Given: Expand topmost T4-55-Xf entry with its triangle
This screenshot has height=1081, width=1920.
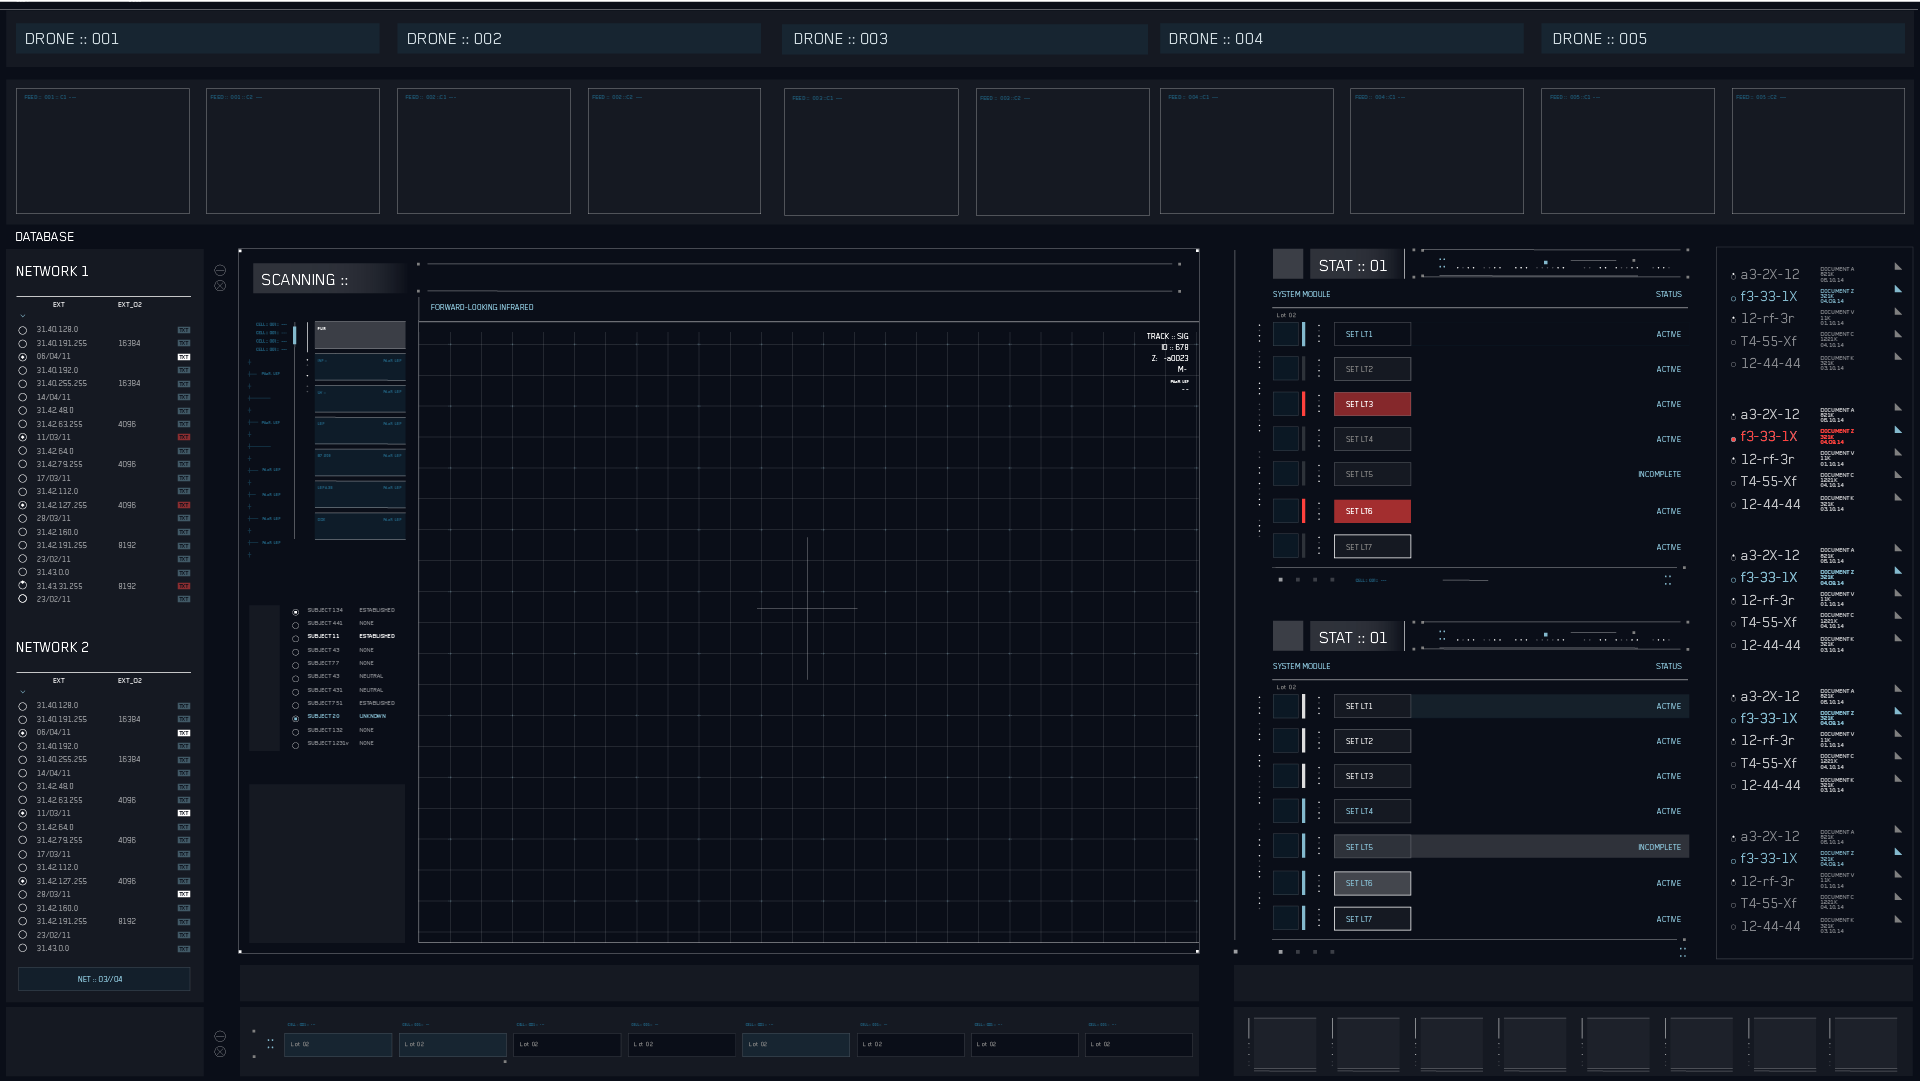Looking at the screenshot, I should tap(1898, 334).
